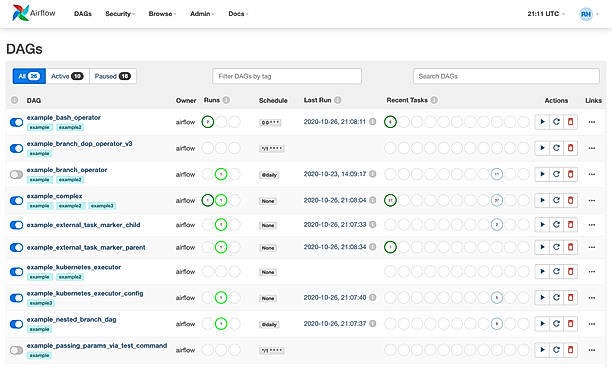Open the Browse dropdown menu
Screen dimensions: 612x368
coord(162,14)
